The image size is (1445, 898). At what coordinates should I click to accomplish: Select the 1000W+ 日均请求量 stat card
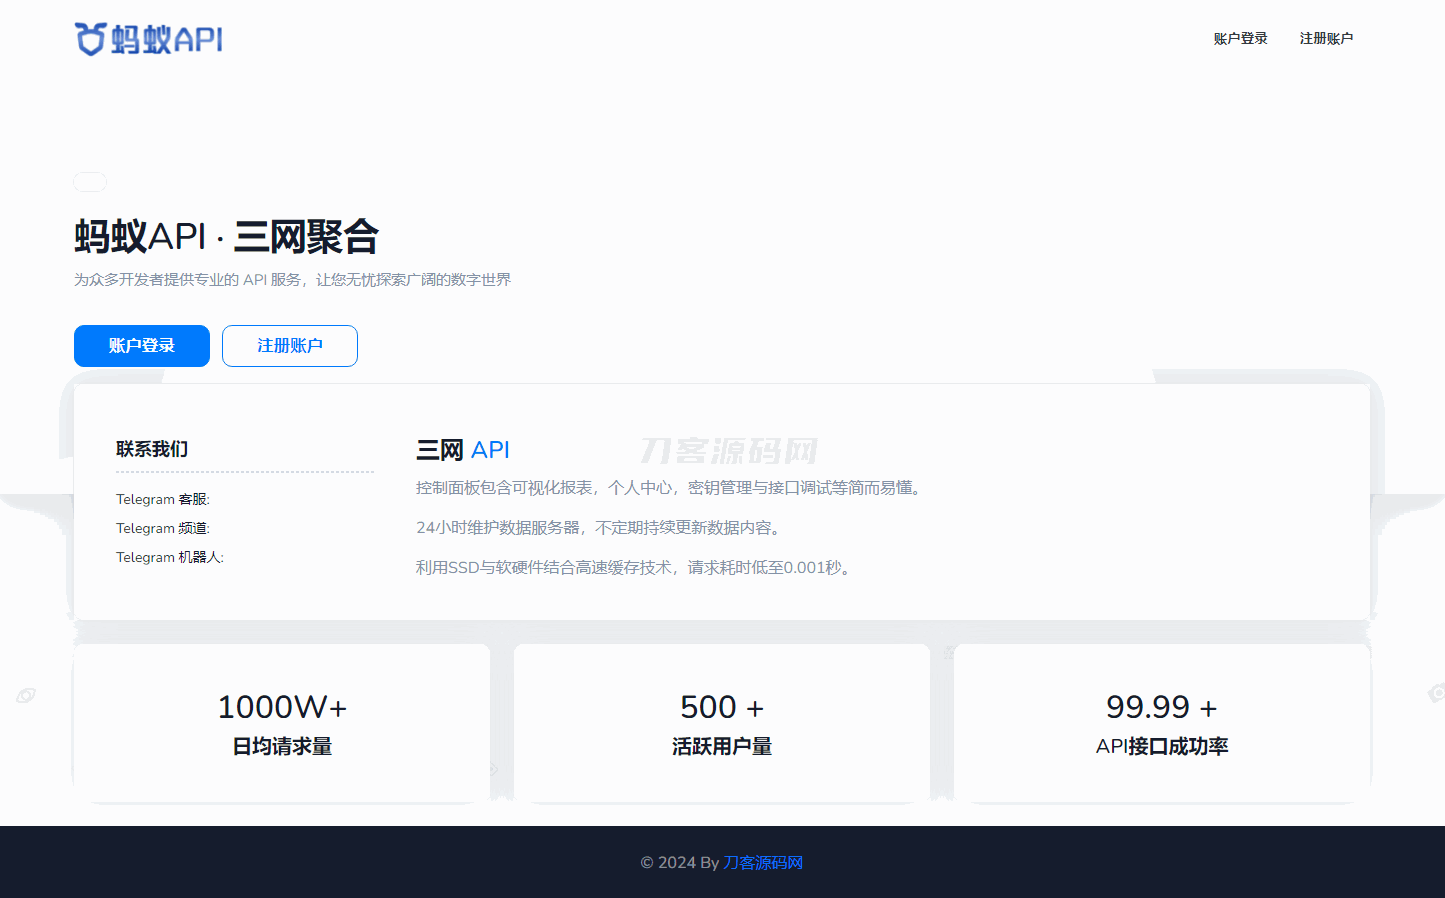tap(282, 724)
